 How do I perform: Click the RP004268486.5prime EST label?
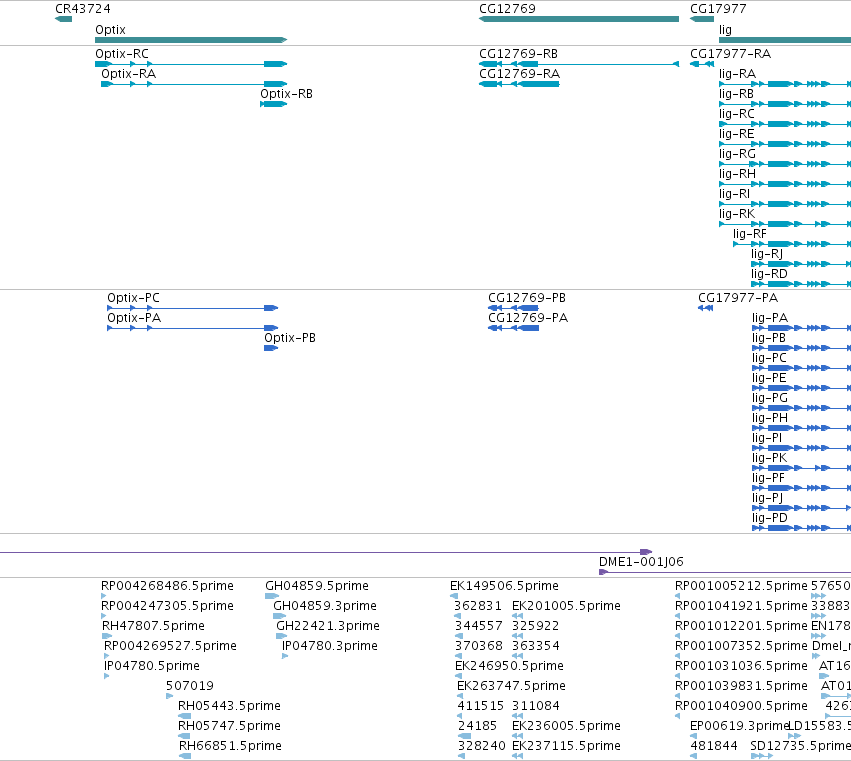pos(167,586)
